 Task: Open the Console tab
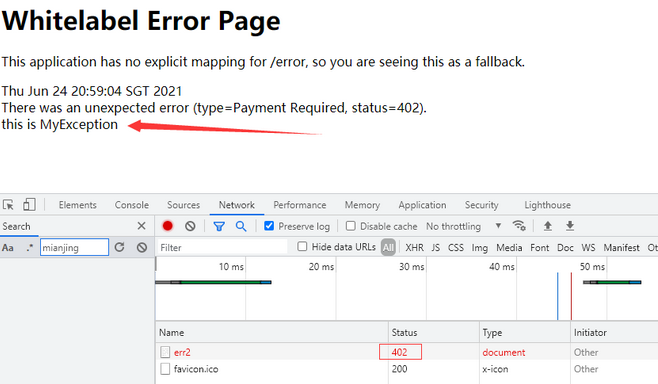click(x=132, y=205)
